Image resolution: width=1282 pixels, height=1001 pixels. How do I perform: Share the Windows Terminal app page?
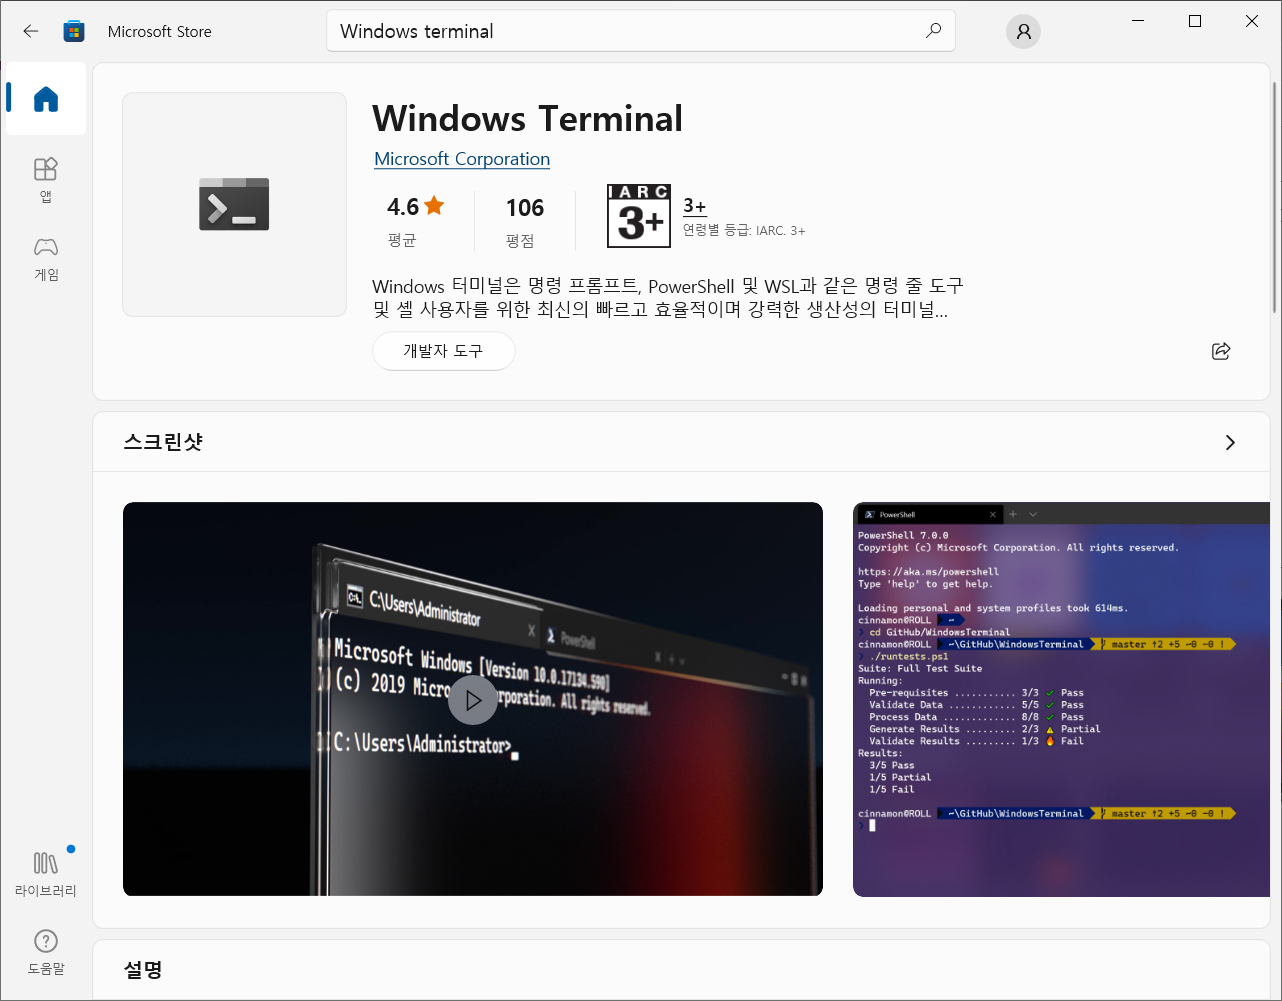click(1220, 351)
